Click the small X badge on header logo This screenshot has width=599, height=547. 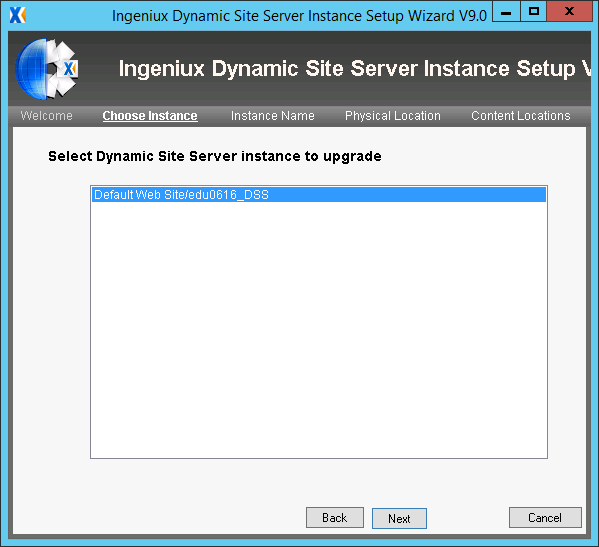tap(70, 69)
